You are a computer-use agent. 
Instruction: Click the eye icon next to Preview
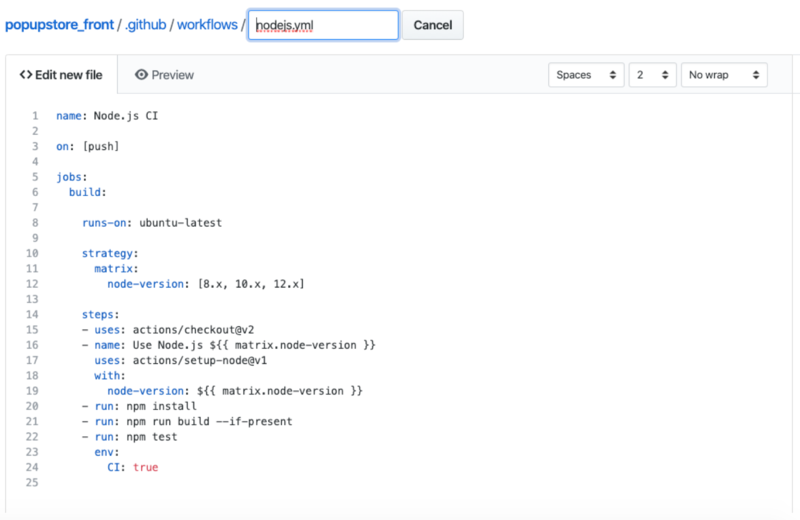pos(141,75)
